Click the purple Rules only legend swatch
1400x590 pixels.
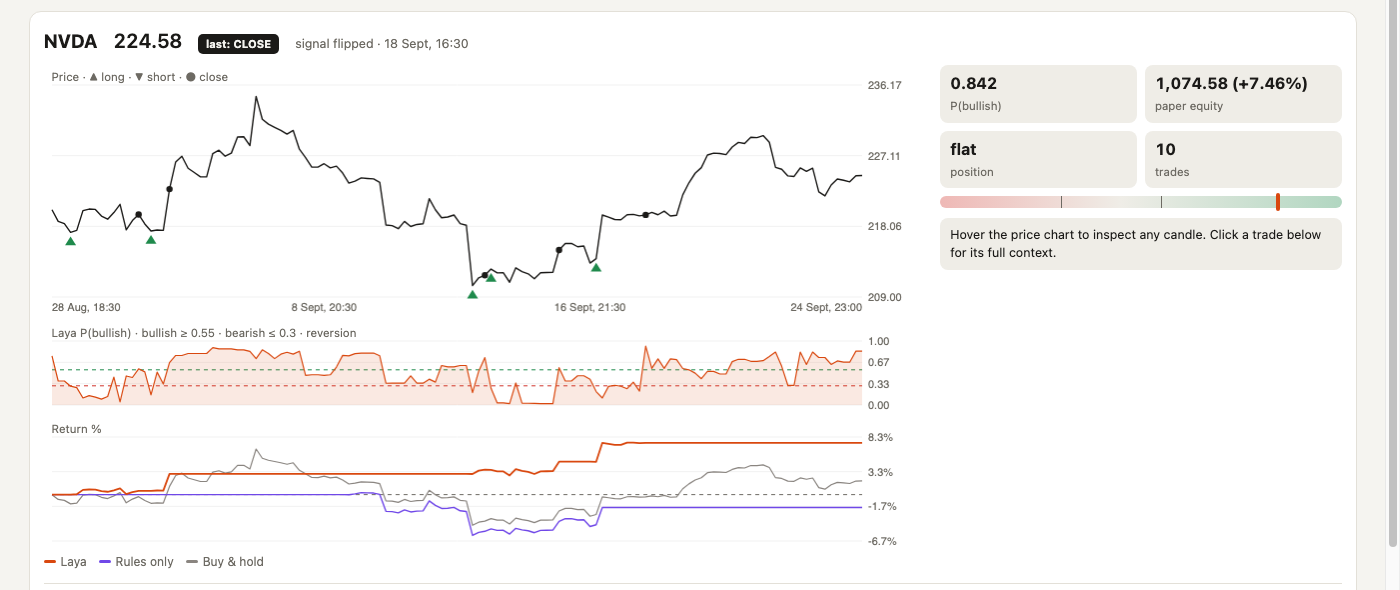click(x=105, y=562)
